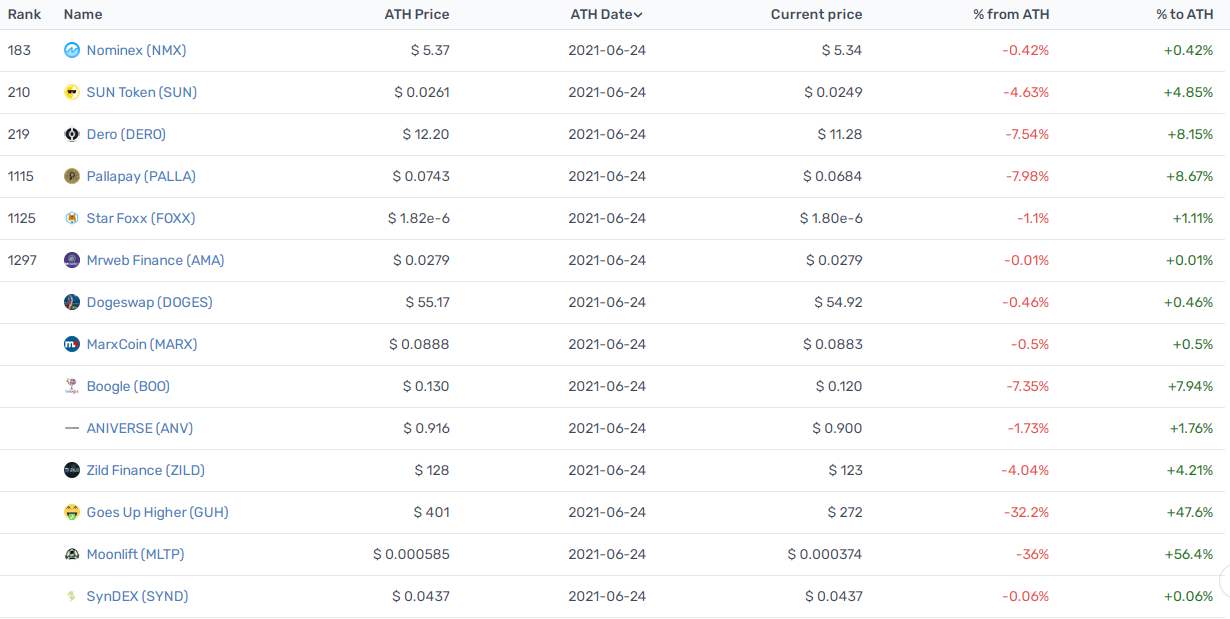Click the Pallapay coin logo icon
This screenshot has height=619, width=1230.
72,176
